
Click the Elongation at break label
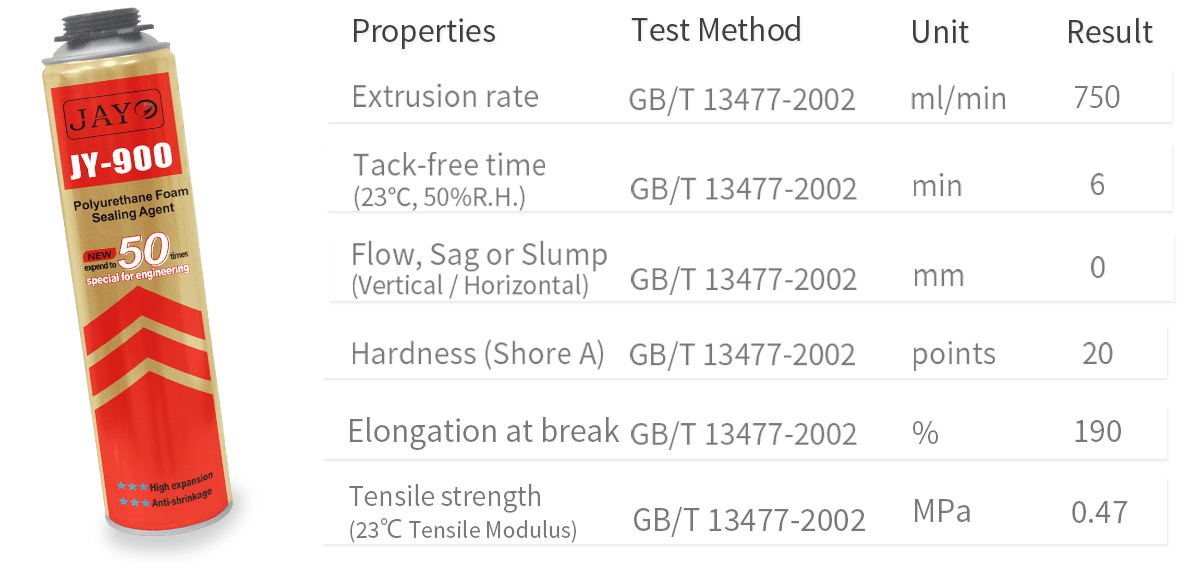point(483,431)
